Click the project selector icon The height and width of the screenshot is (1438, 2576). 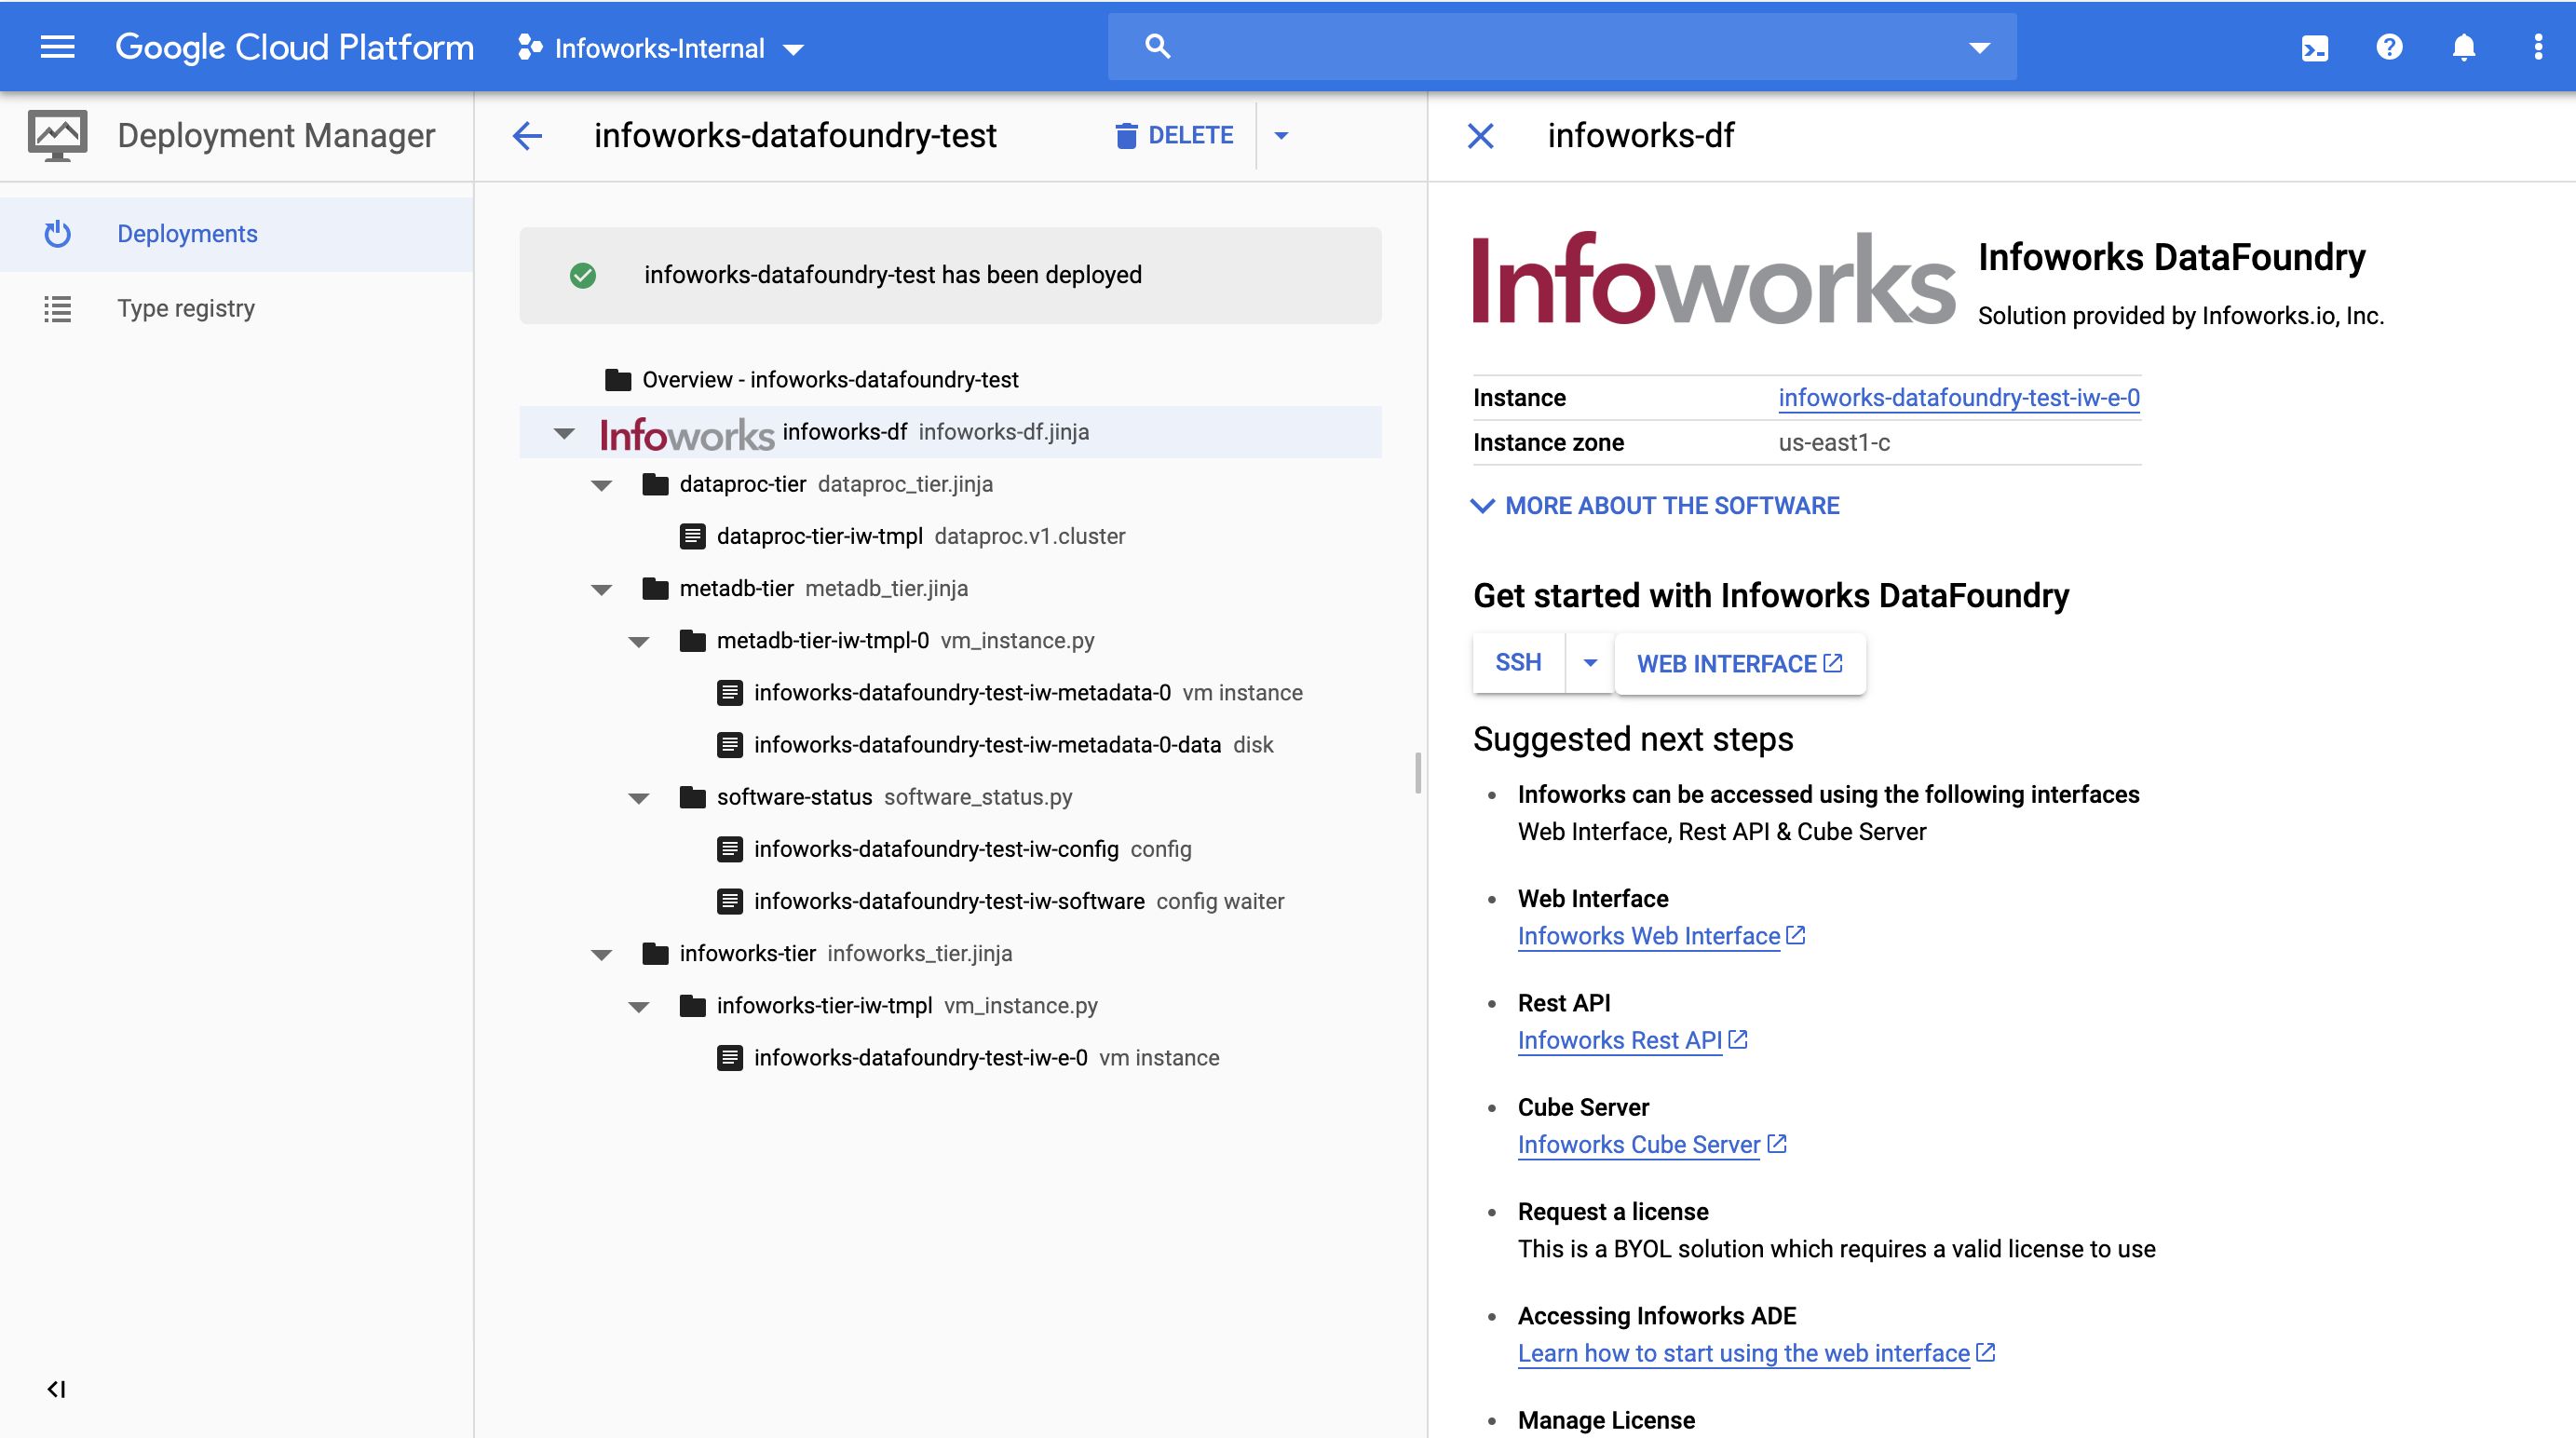click(530, 47)
